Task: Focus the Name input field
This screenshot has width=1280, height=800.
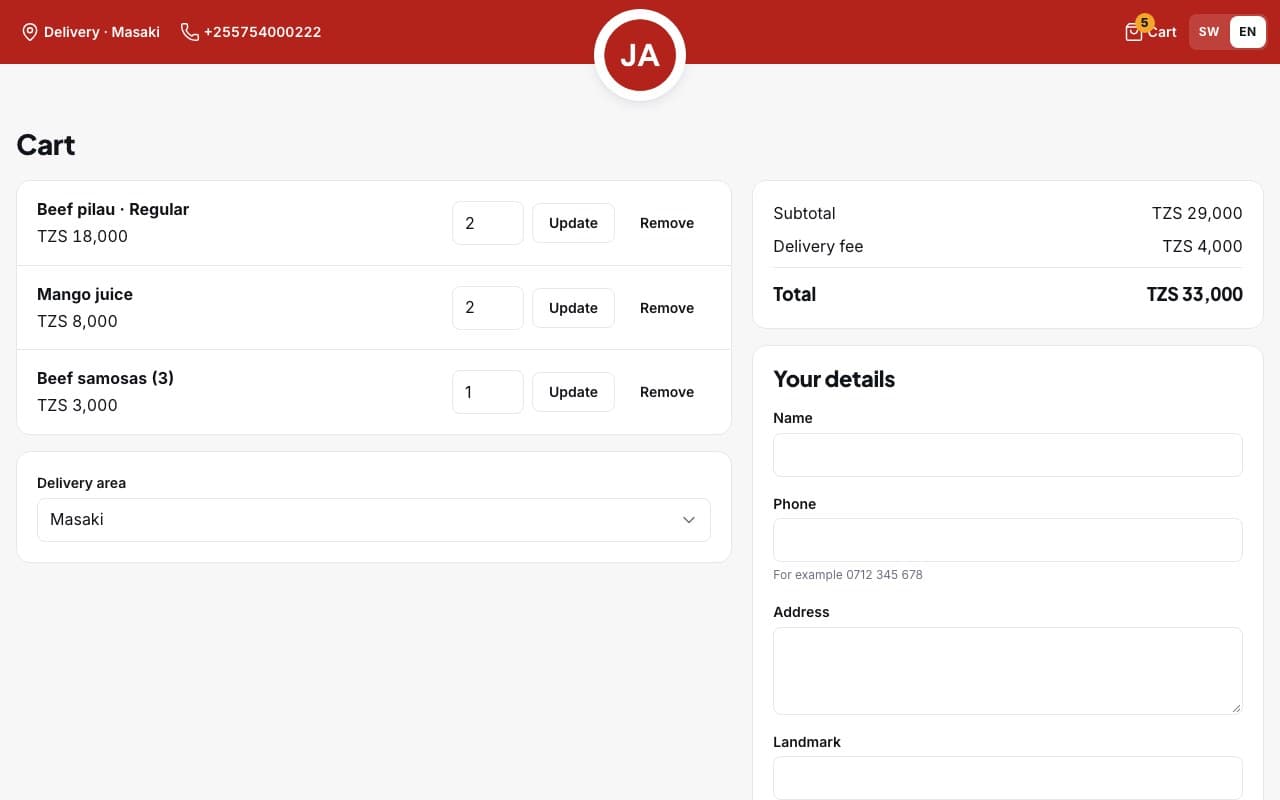Action: click(x=1008, y=455)
